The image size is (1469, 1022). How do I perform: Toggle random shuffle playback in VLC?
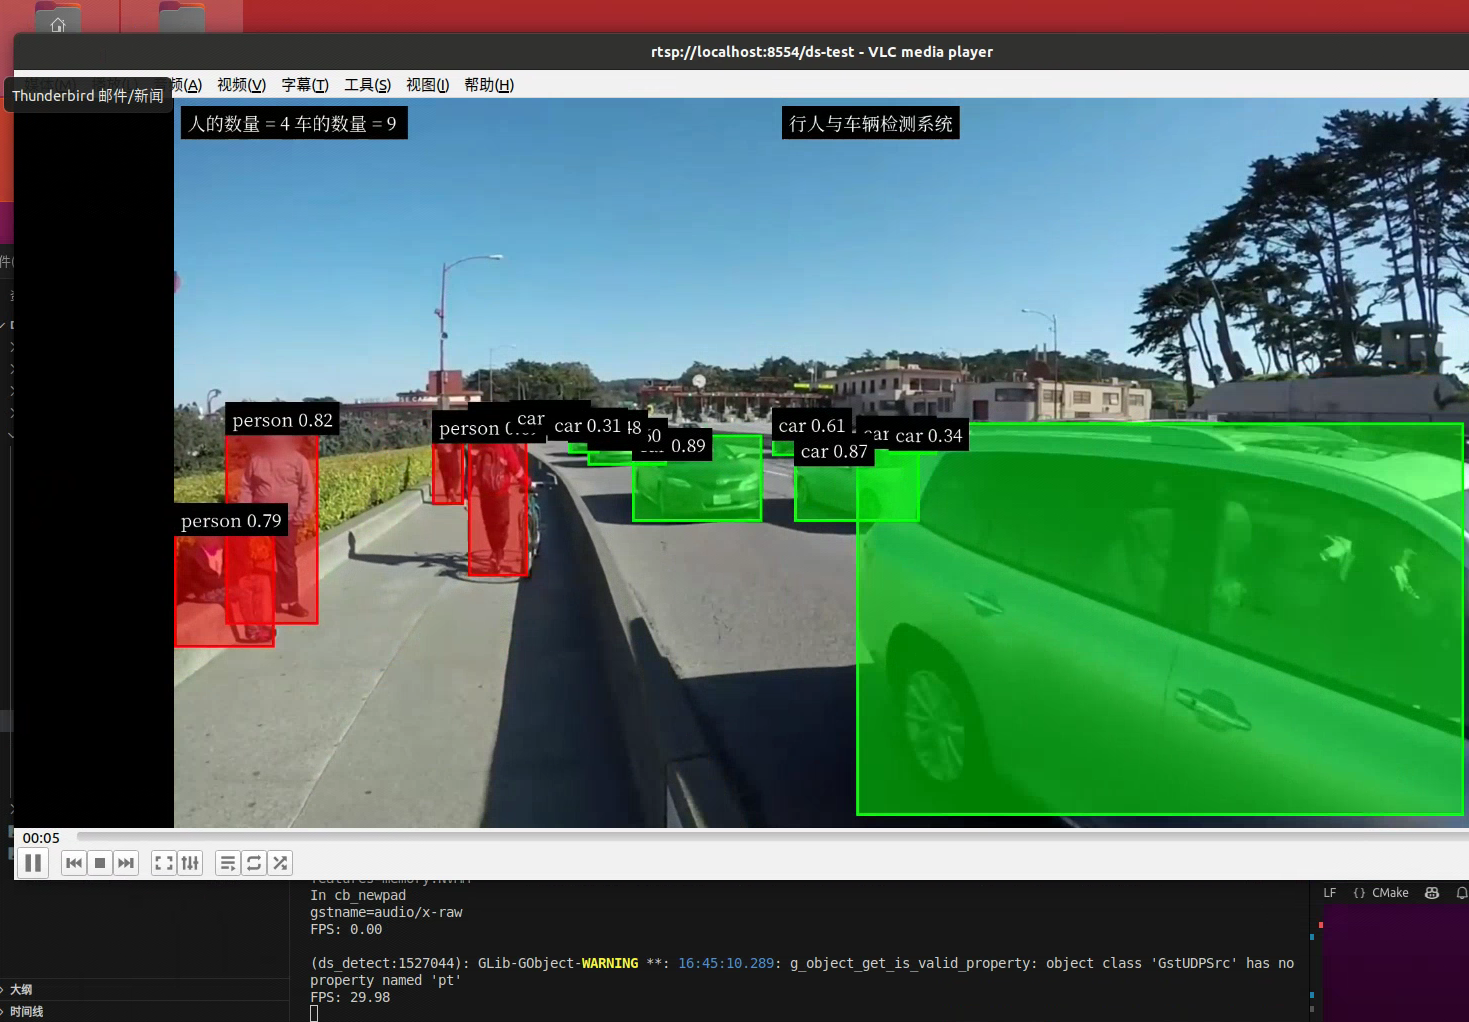pos(280,863)
